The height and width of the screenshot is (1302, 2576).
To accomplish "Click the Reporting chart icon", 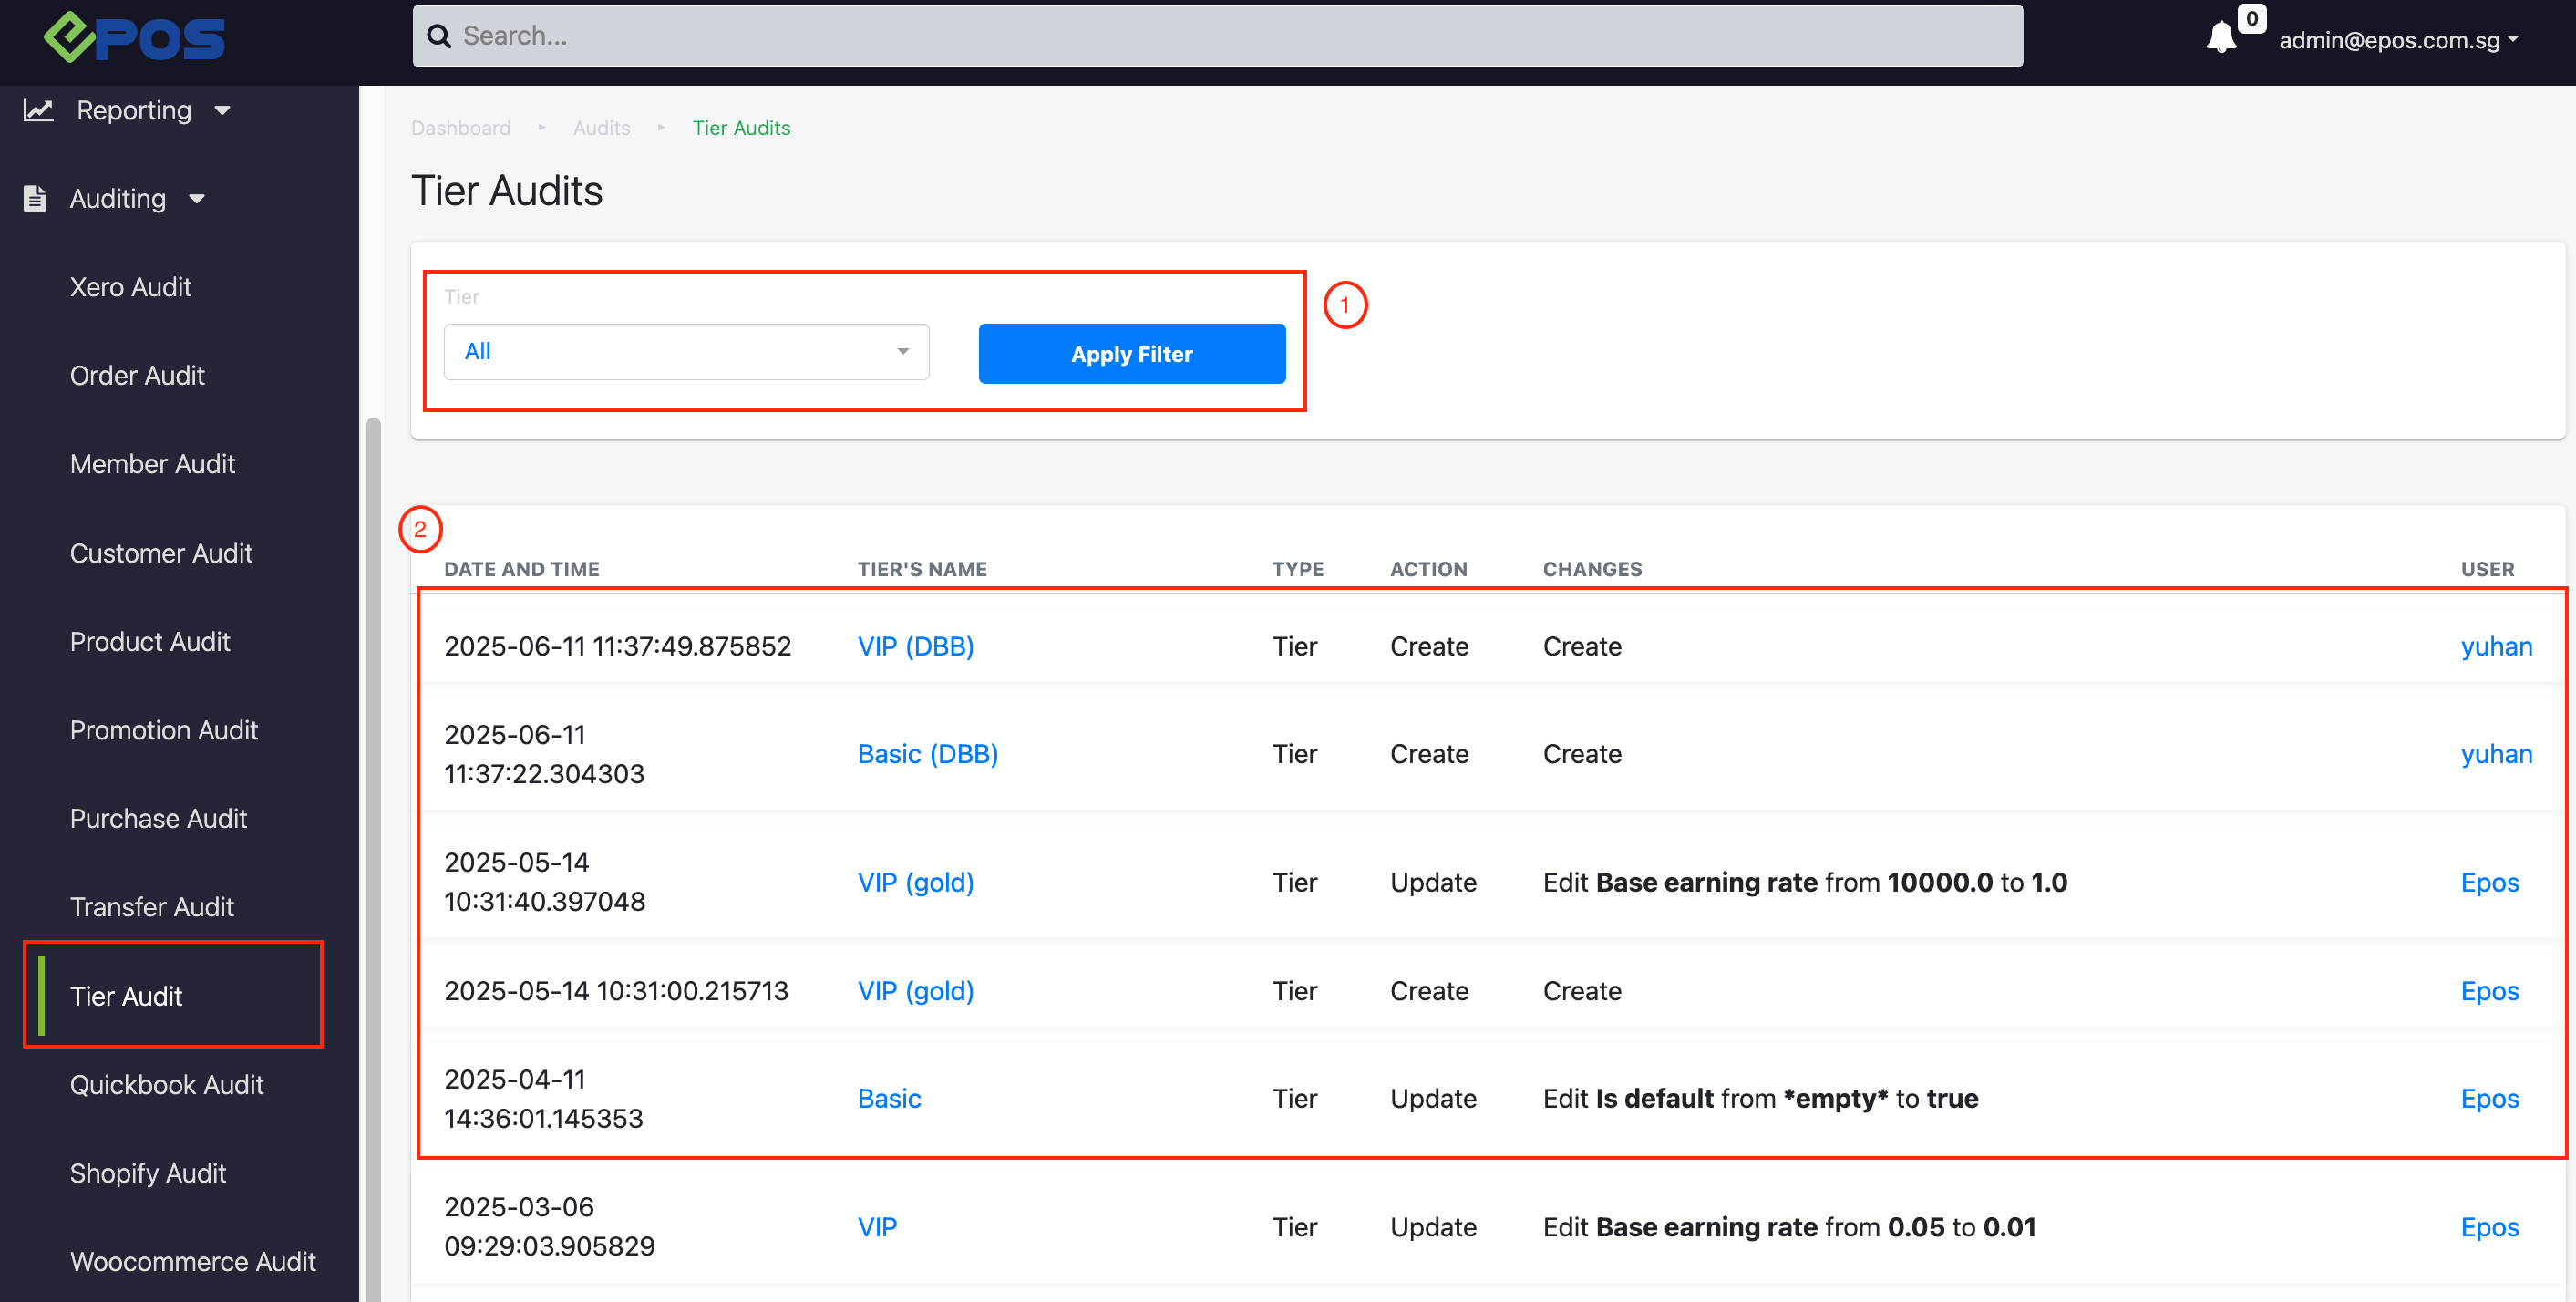I will point(38,110).
